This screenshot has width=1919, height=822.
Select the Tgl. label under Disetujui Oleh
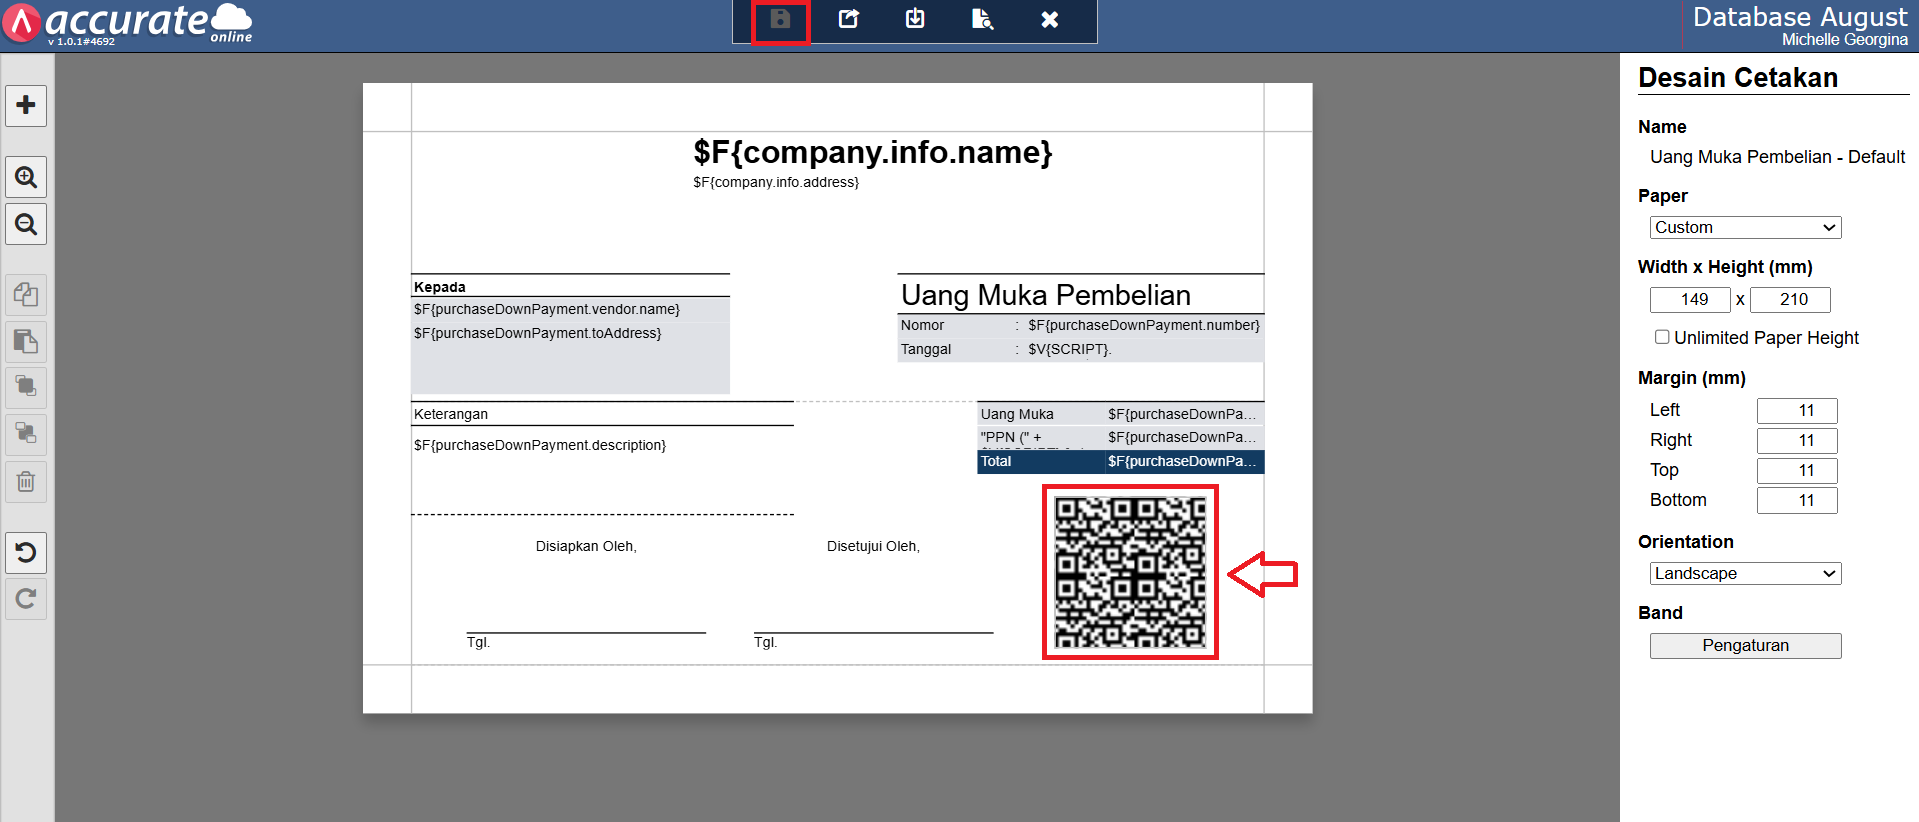click(x=765, y=643)
